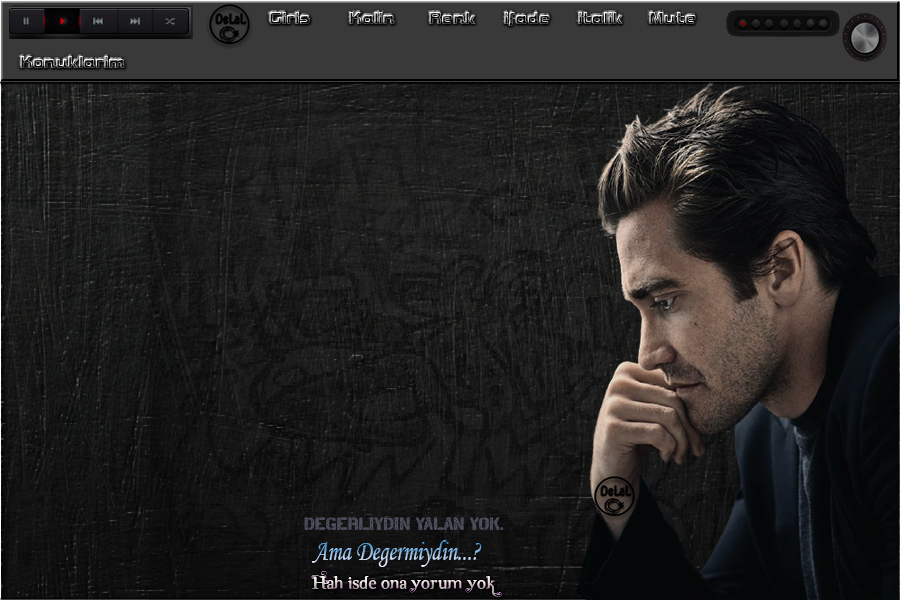Click the 'Hah isde ona yorum yok' text
900x600 pixels.
403,583
